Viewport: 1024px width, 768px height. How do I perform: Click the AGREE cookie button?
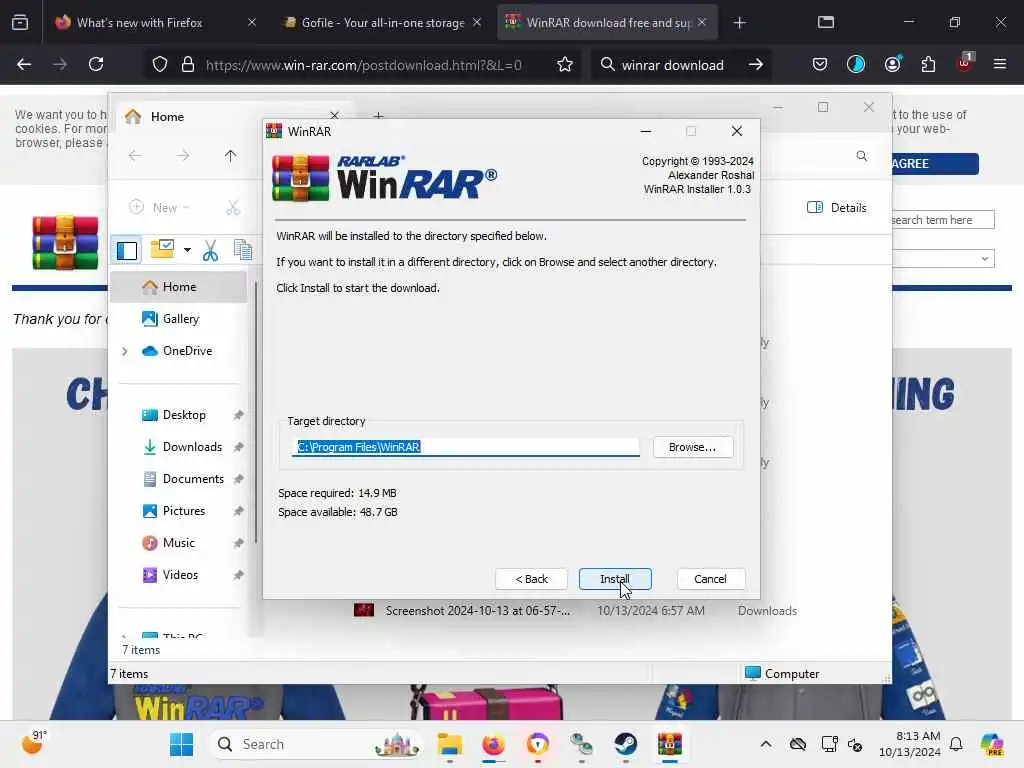pos(935,163)
